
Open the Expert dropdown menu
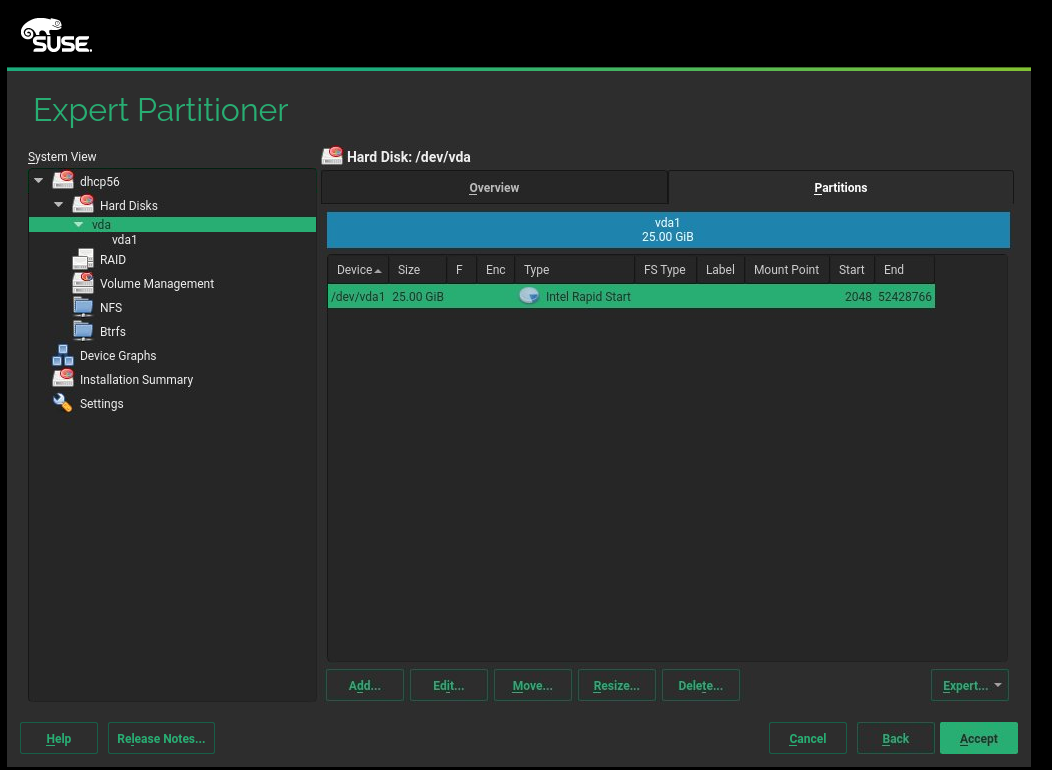click(x=969, y=686)
